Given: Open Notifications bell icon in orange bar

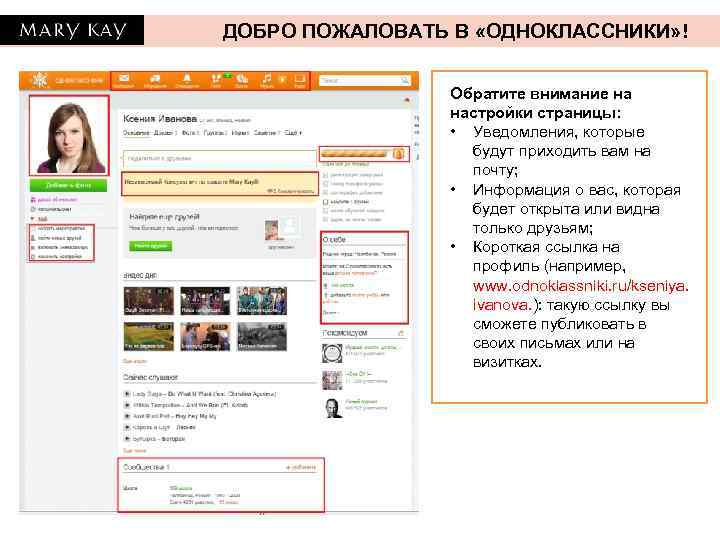Looking at the screenshot, I should pos(186,78).
